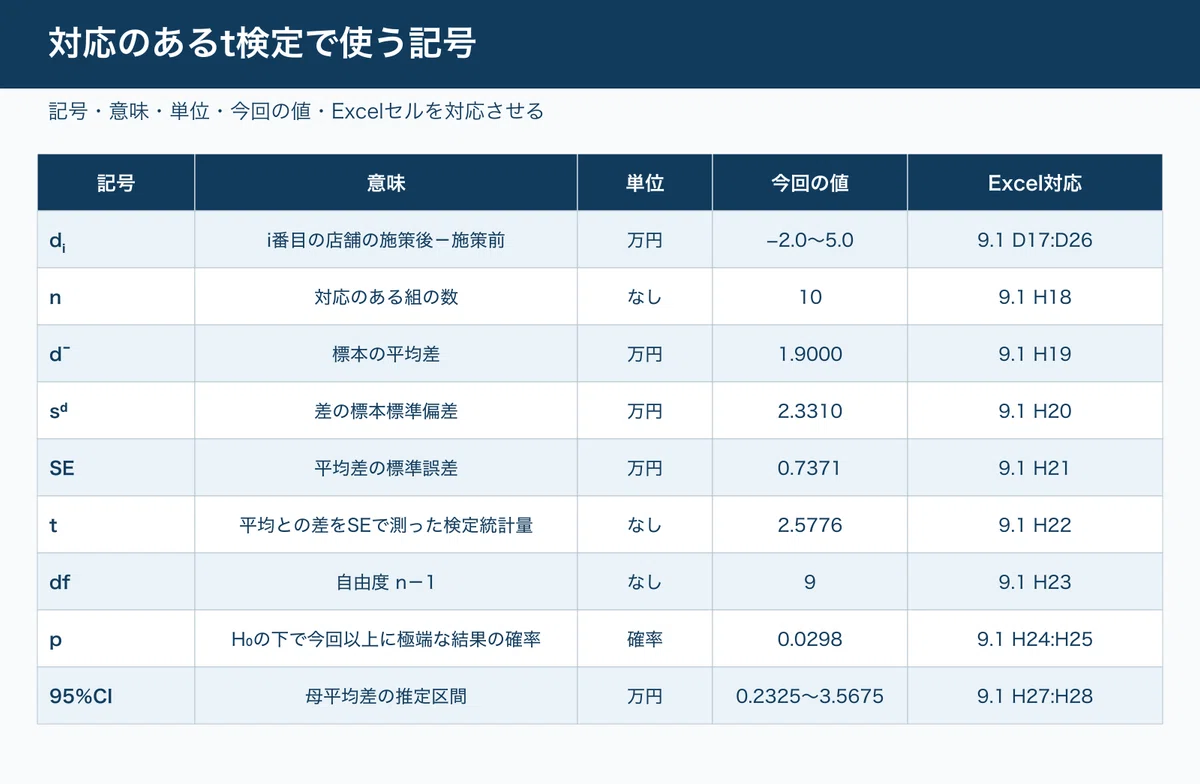The height and width of the screenshot is (784, 1200).
Task: Click the cell reading 9.1 D17:D26
Action: (1035, 239)
